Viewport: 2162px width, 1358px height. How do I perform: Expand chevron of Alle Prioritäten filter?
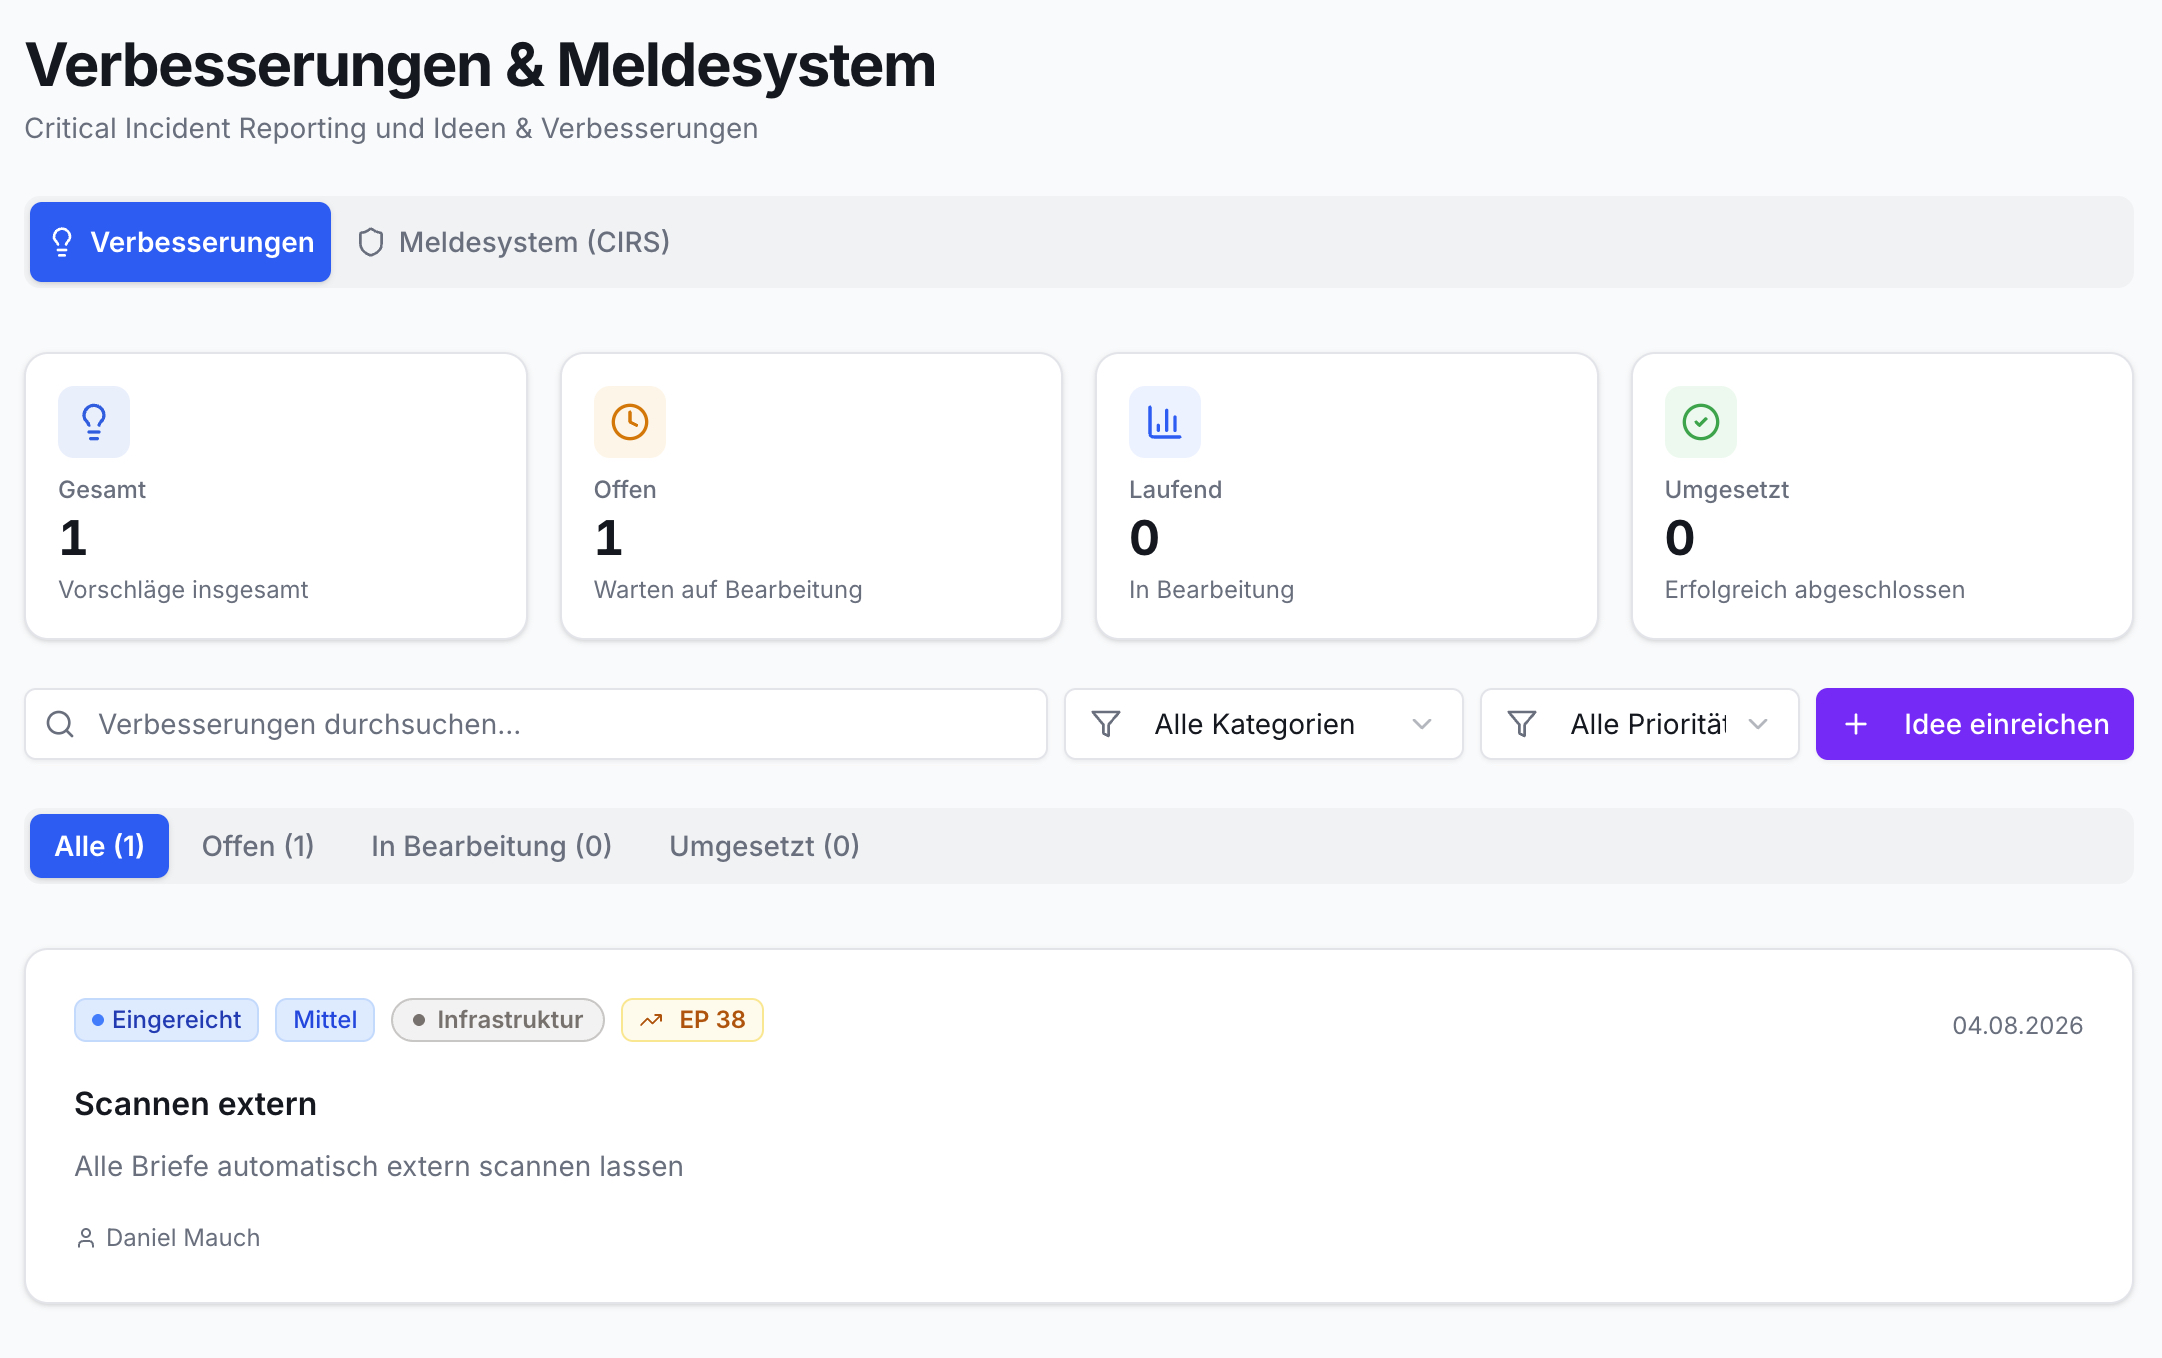[1758, 724]
